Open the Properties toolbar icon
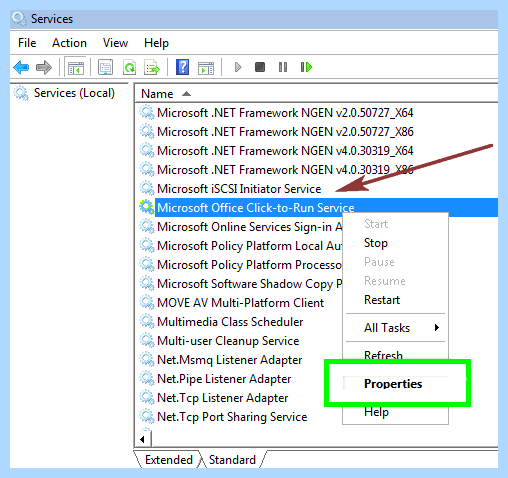 coord(105,67)
